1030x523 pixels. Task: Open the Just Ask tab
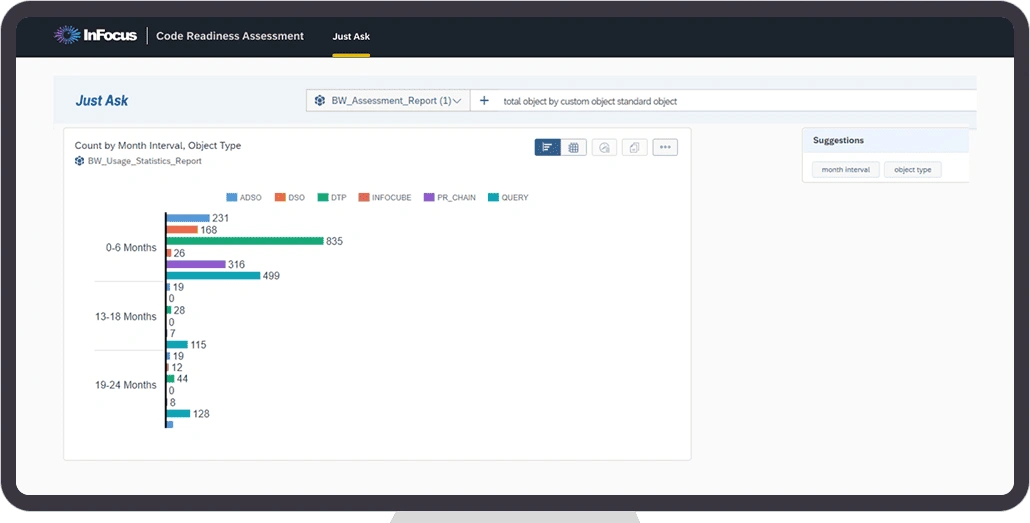click(x=351, y=37)
